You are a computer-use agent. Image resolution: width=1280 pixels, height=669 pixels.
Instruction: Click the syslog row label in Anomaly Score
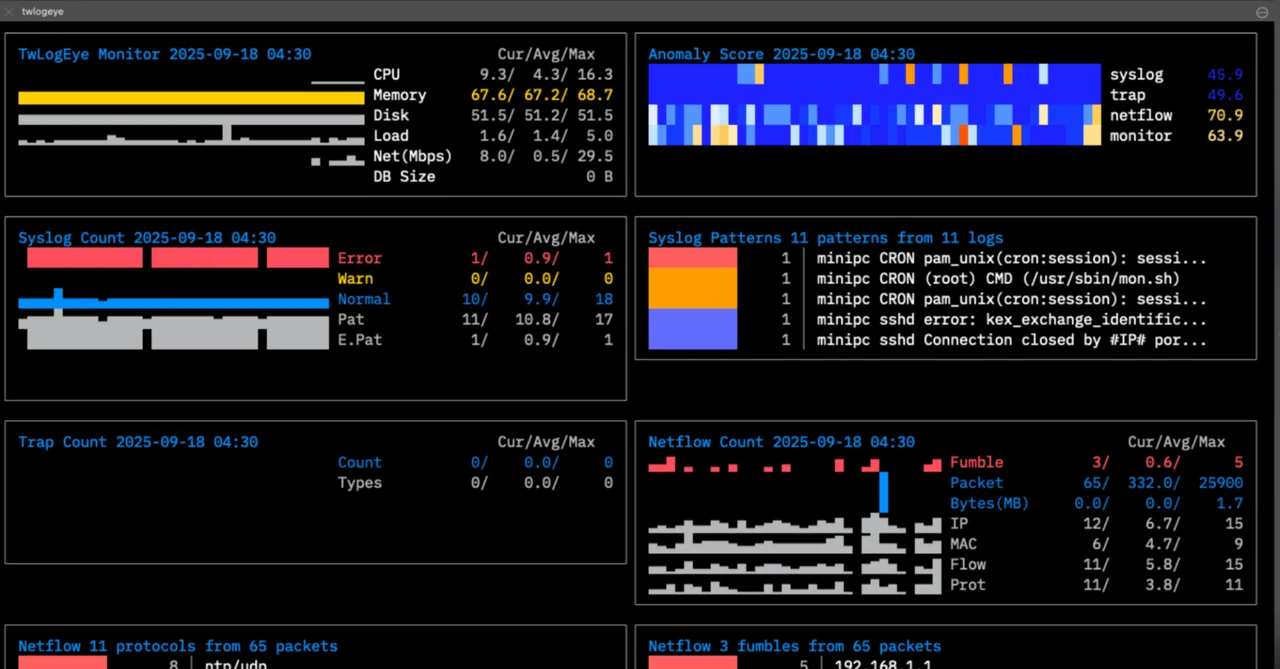[x=1136, y=74]
